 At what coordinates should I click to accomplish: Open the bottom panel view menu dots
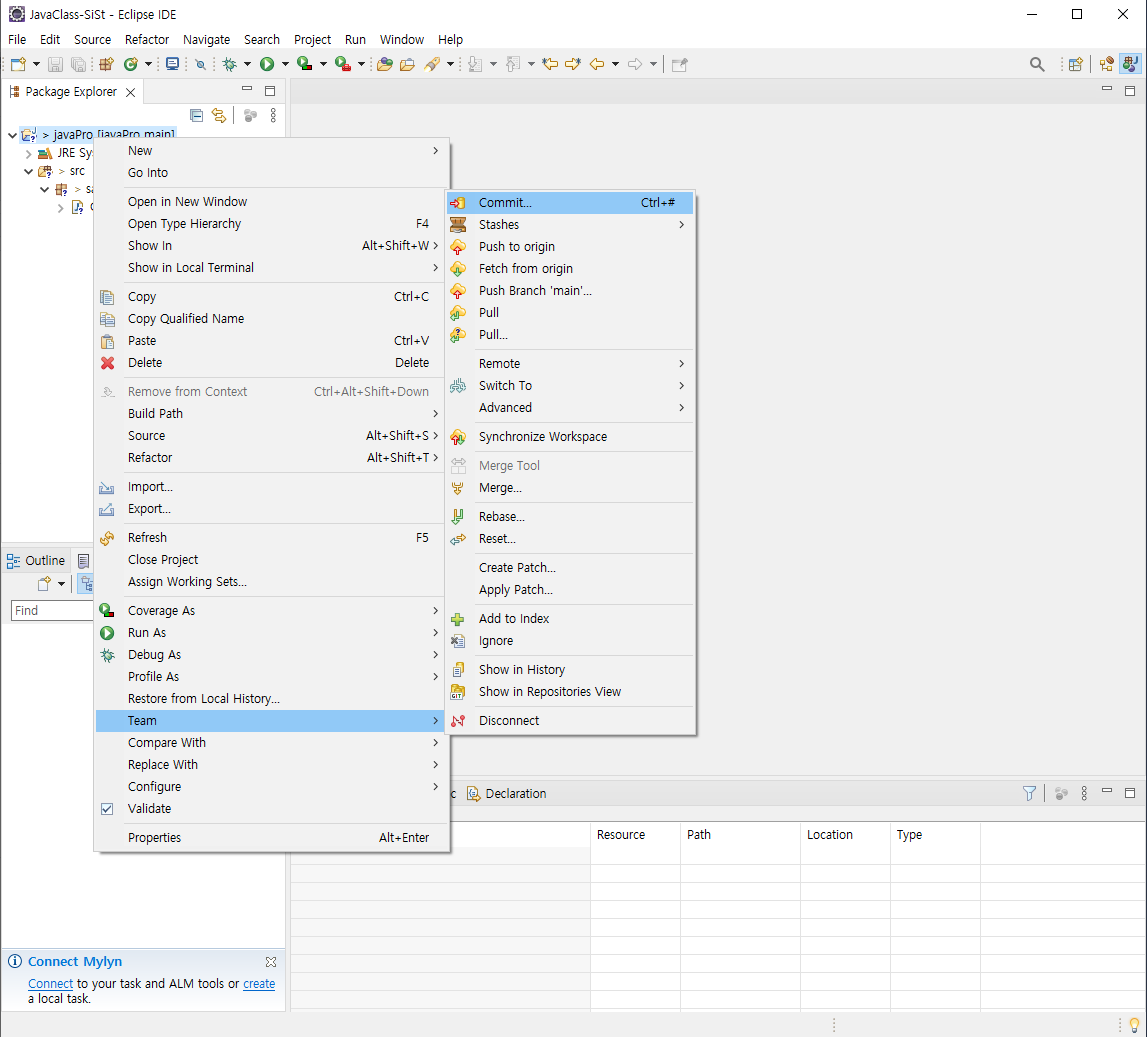(1084, 793)
